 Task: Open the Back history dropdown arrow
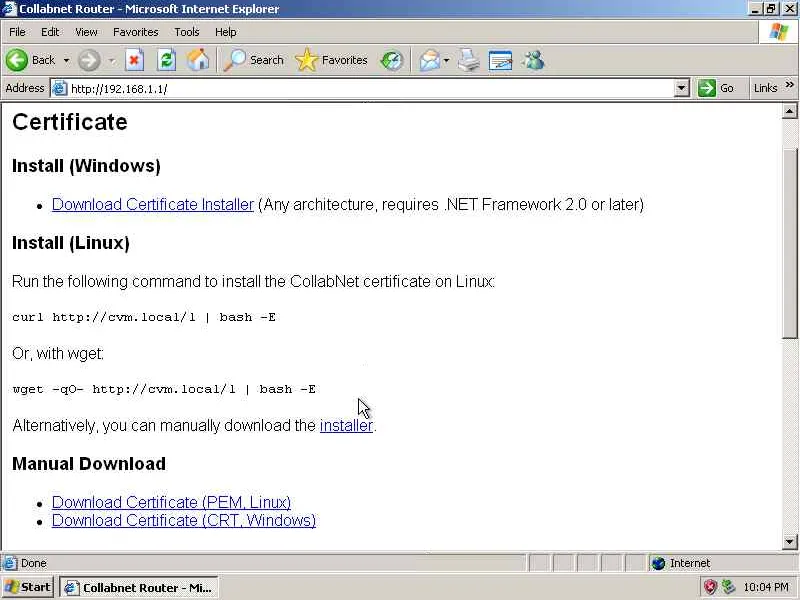[x=66, y=60]
